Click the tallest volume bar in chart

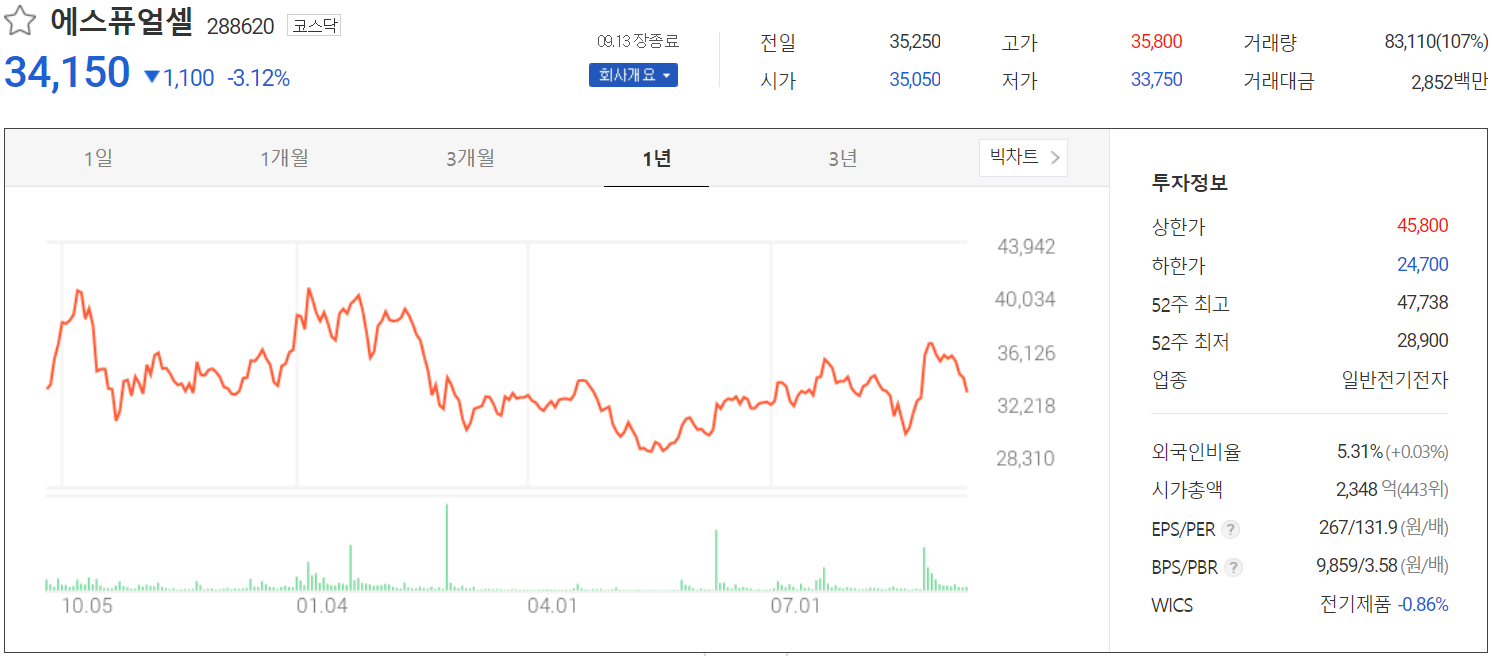tap(446, 547)
